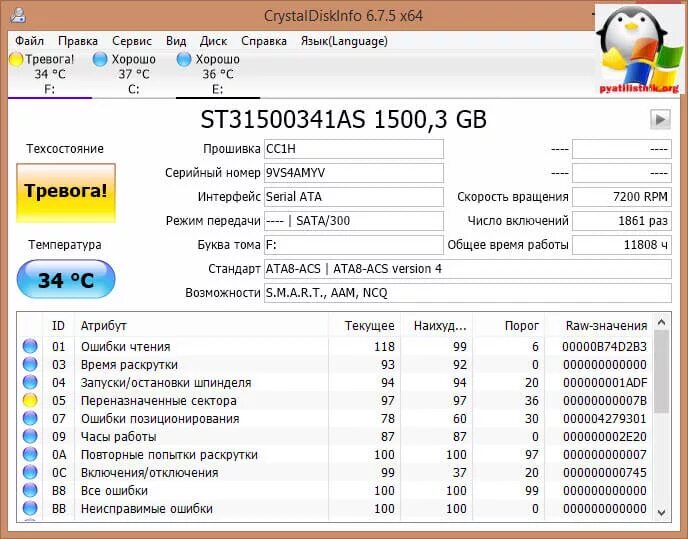Select the E: disk at 36 °C

coord(218,74)
